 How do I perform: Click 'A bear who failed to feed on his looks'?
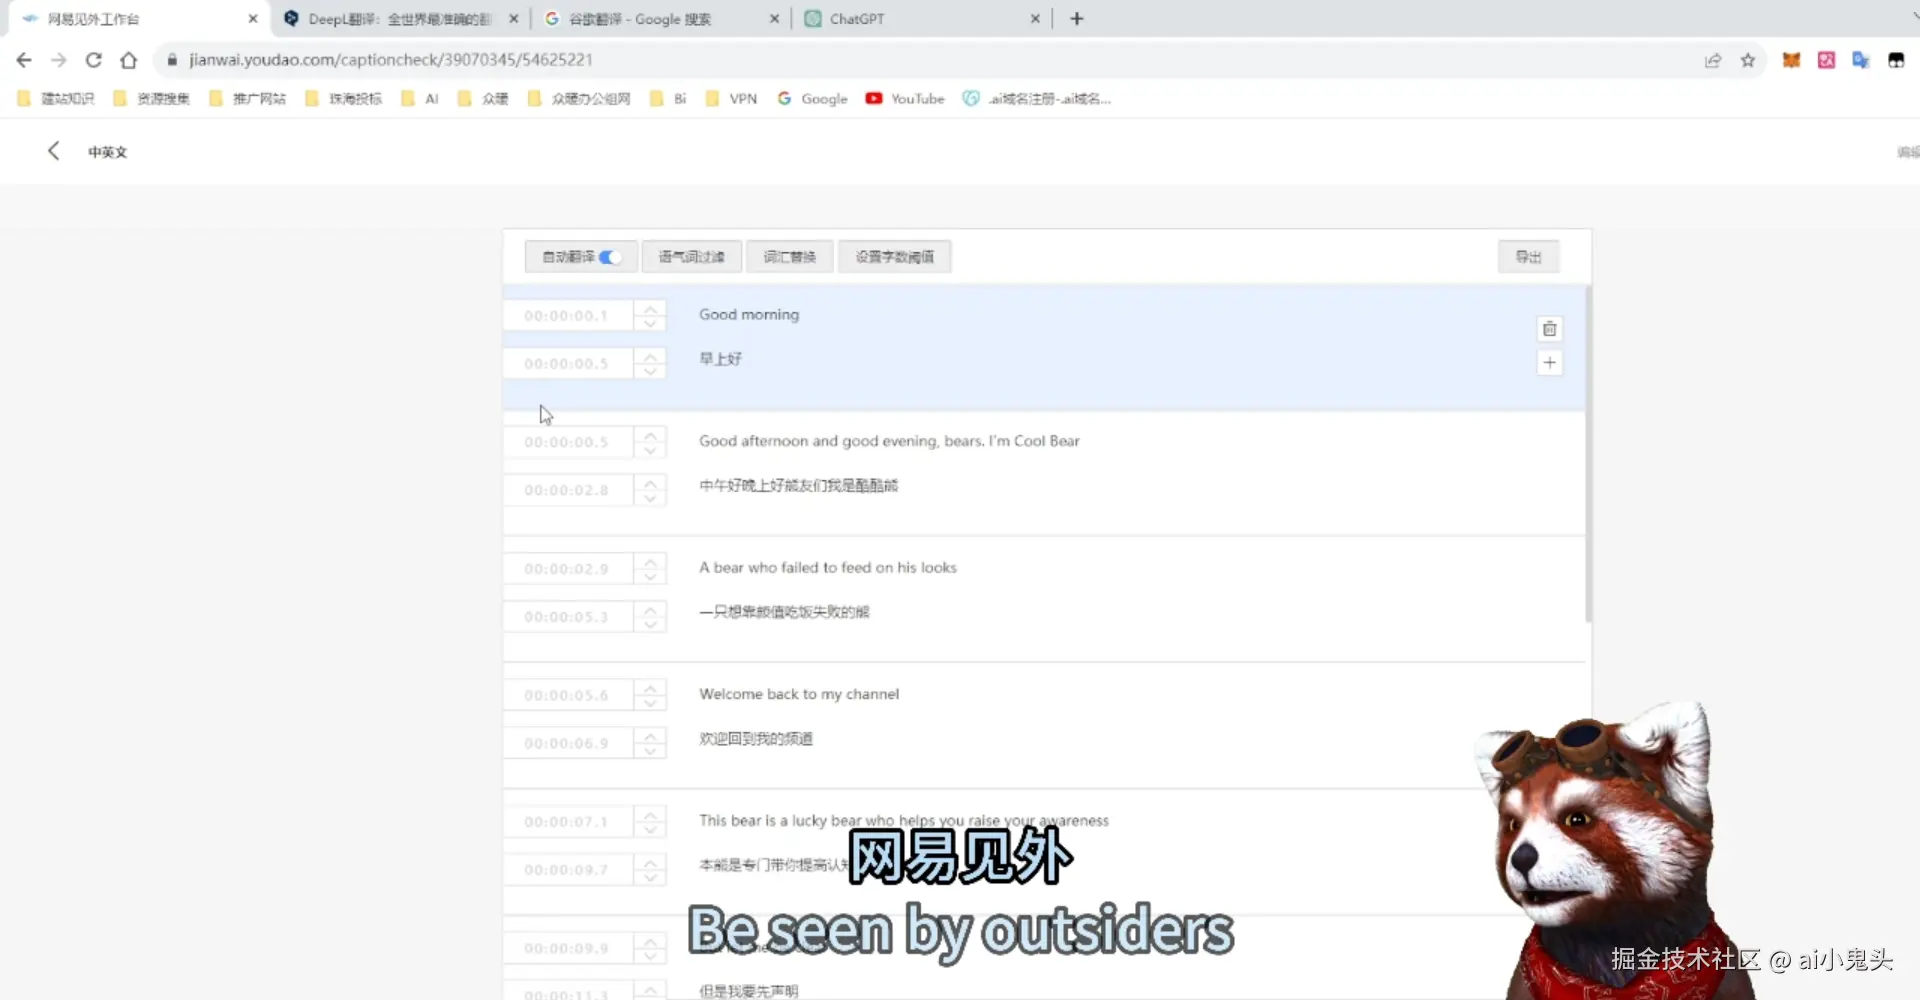click(828, 567)
